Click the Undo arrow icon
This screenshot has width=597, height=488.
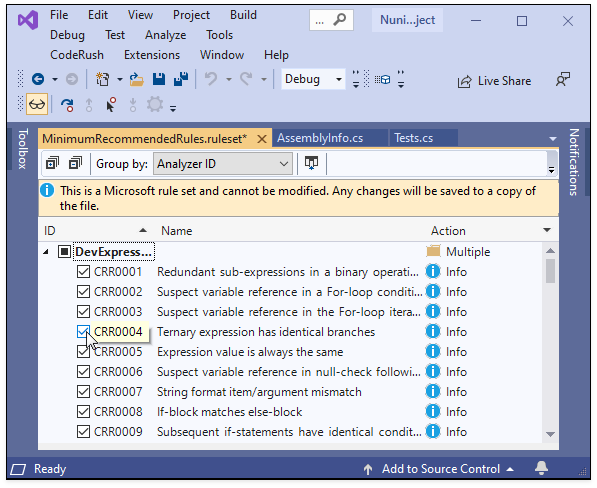(211, 79)
